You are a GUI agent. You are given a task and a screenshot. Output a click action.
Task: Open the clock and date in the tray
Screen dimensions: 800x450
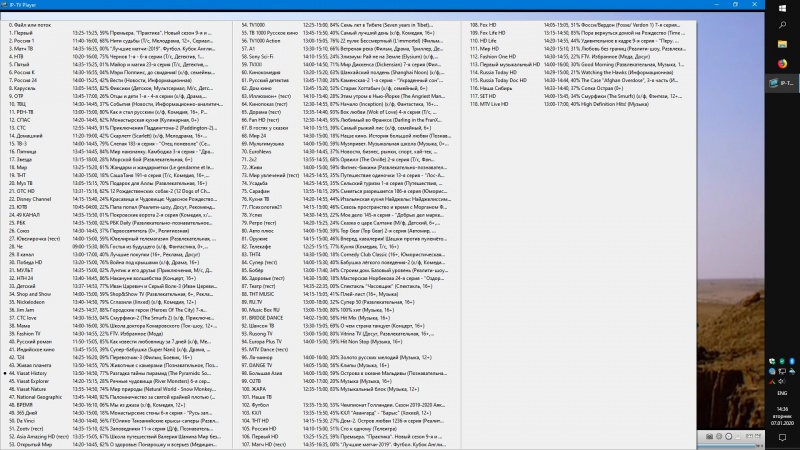[x=782, y=416]
